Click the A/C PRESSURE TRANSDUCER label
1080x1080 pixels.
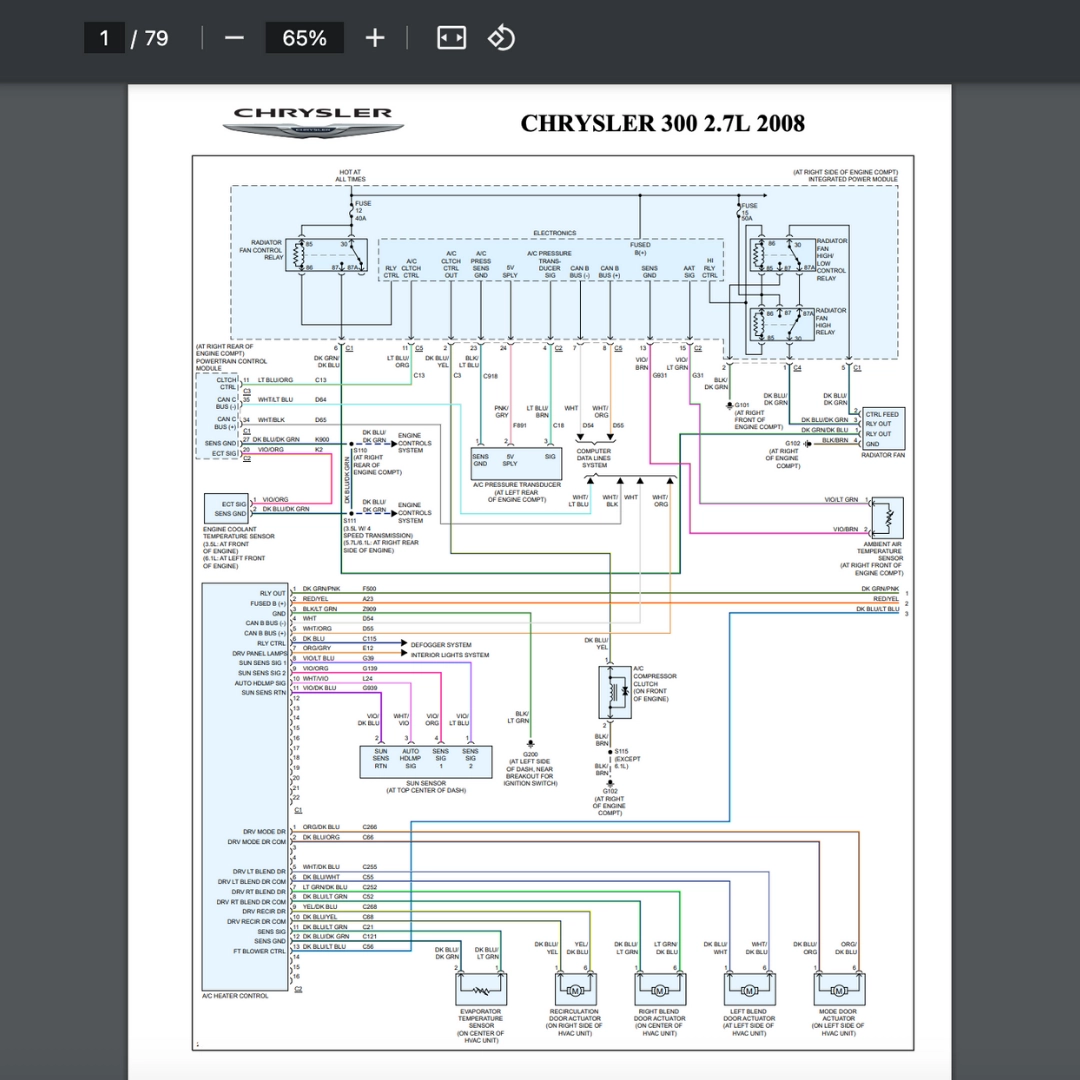(x=517, y=485)
